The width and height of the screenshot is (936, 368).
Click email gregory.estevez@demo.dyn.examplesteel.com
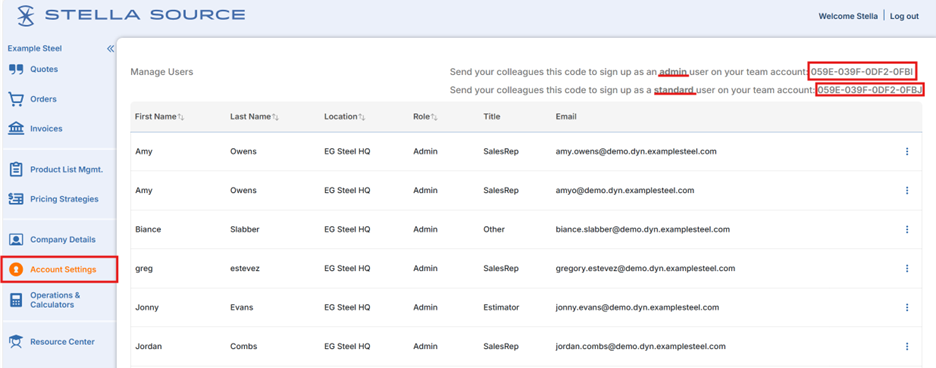pyautogui.click(x=645, y=268)
